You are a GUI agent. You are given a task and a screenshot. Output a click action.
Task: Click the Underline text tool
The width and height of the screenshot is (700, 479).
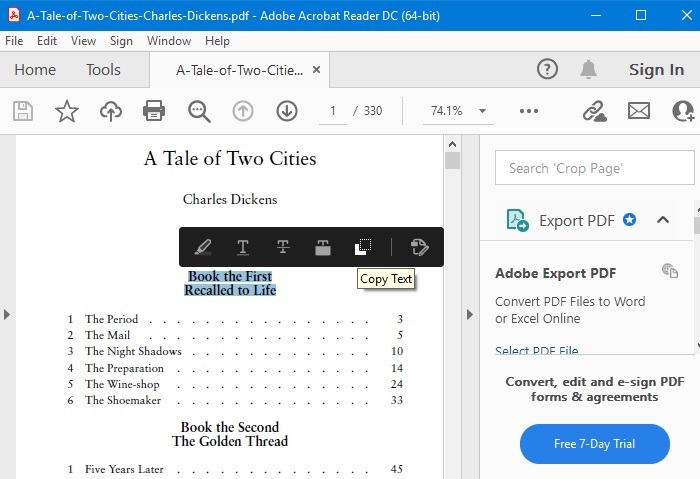pos(243,247)
